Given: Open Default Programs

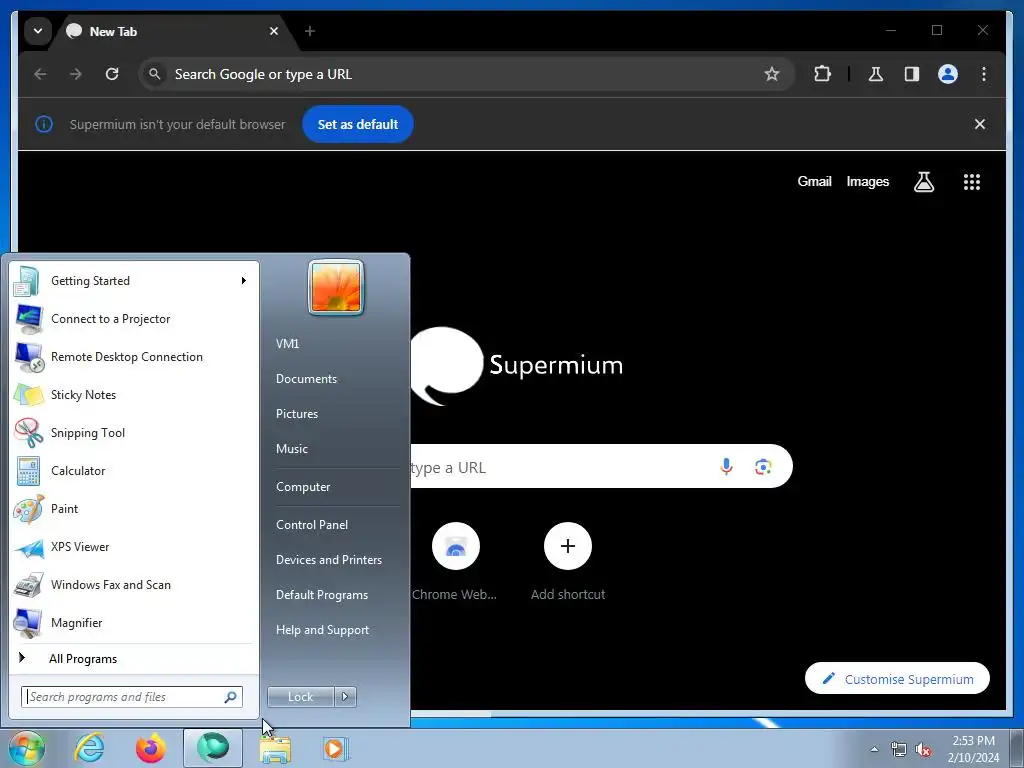Looking at the screenshot, I should click(x=322, y=595).
